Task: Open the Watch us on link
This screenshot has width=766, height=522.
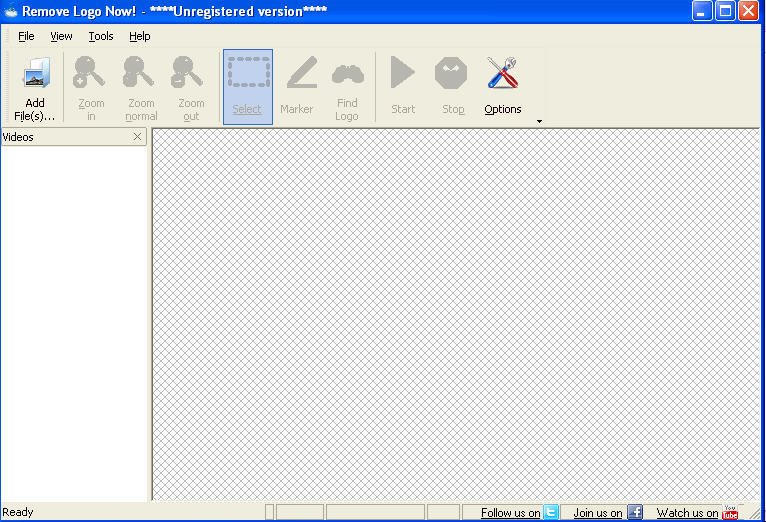Action: [x=687, y=513]
